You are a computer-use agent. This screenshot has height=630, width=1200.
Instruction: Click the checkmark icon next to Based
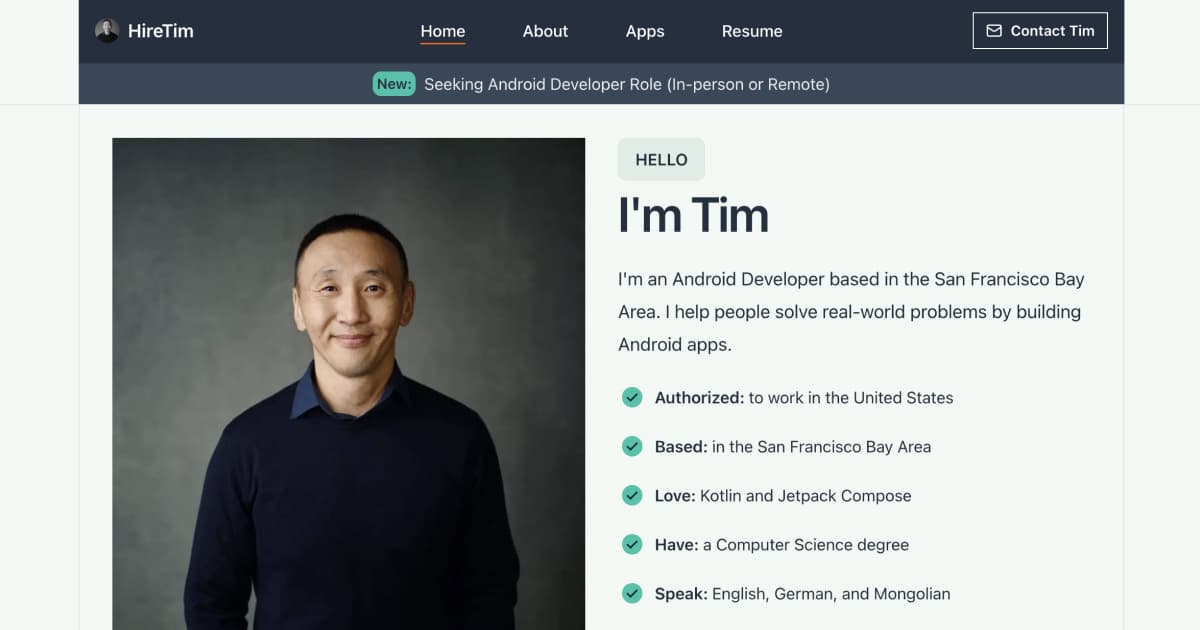pos(632,446)
